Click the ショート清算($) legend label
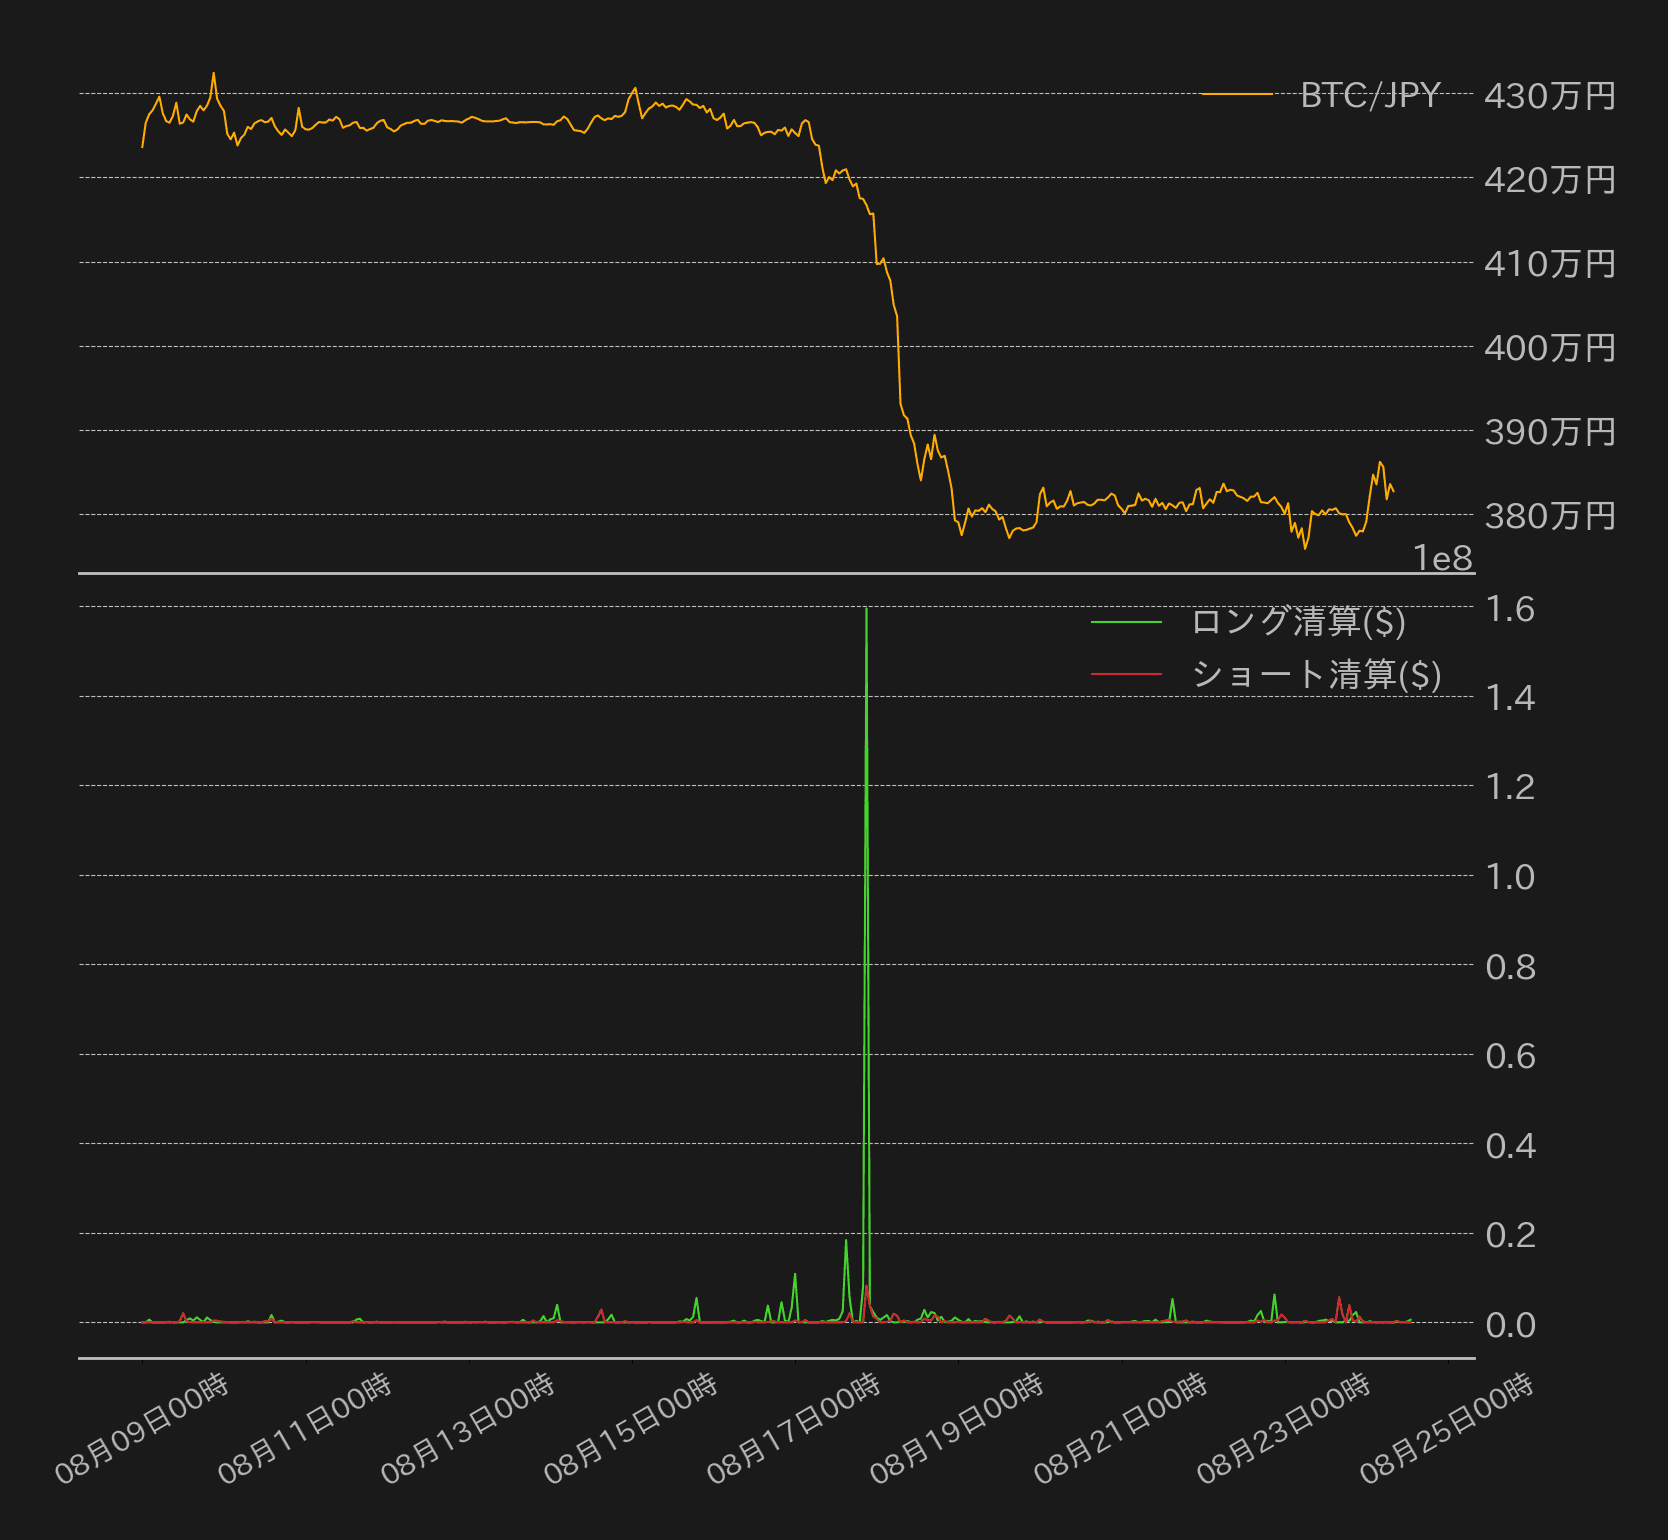 tap(1315, 675)
